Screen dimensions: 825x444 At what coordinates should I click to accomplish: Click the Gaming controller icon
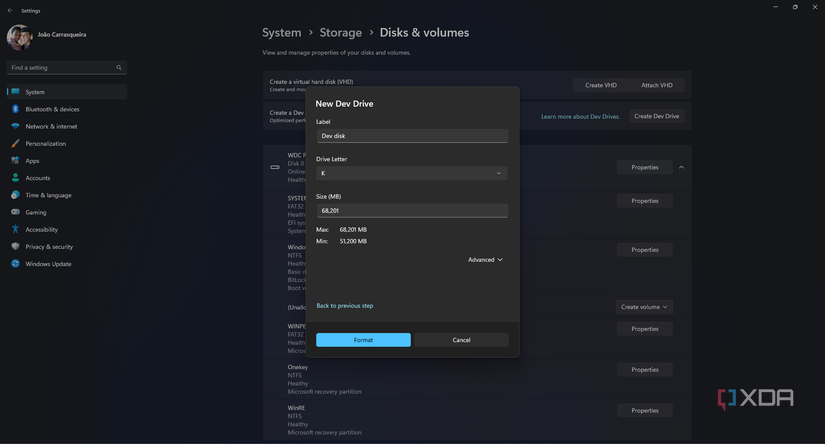pyautogui.click(x=15, y=212)
